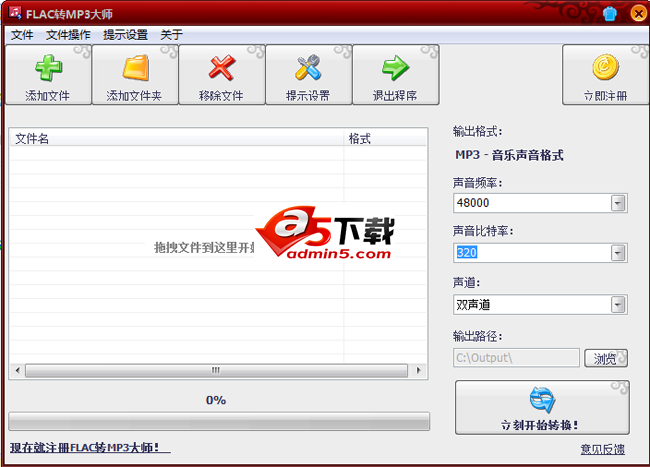Expand the 声音比特率 320 dropdown arrow
The width and height of the screenshot is (650, 467).
[x=618, y=253]
